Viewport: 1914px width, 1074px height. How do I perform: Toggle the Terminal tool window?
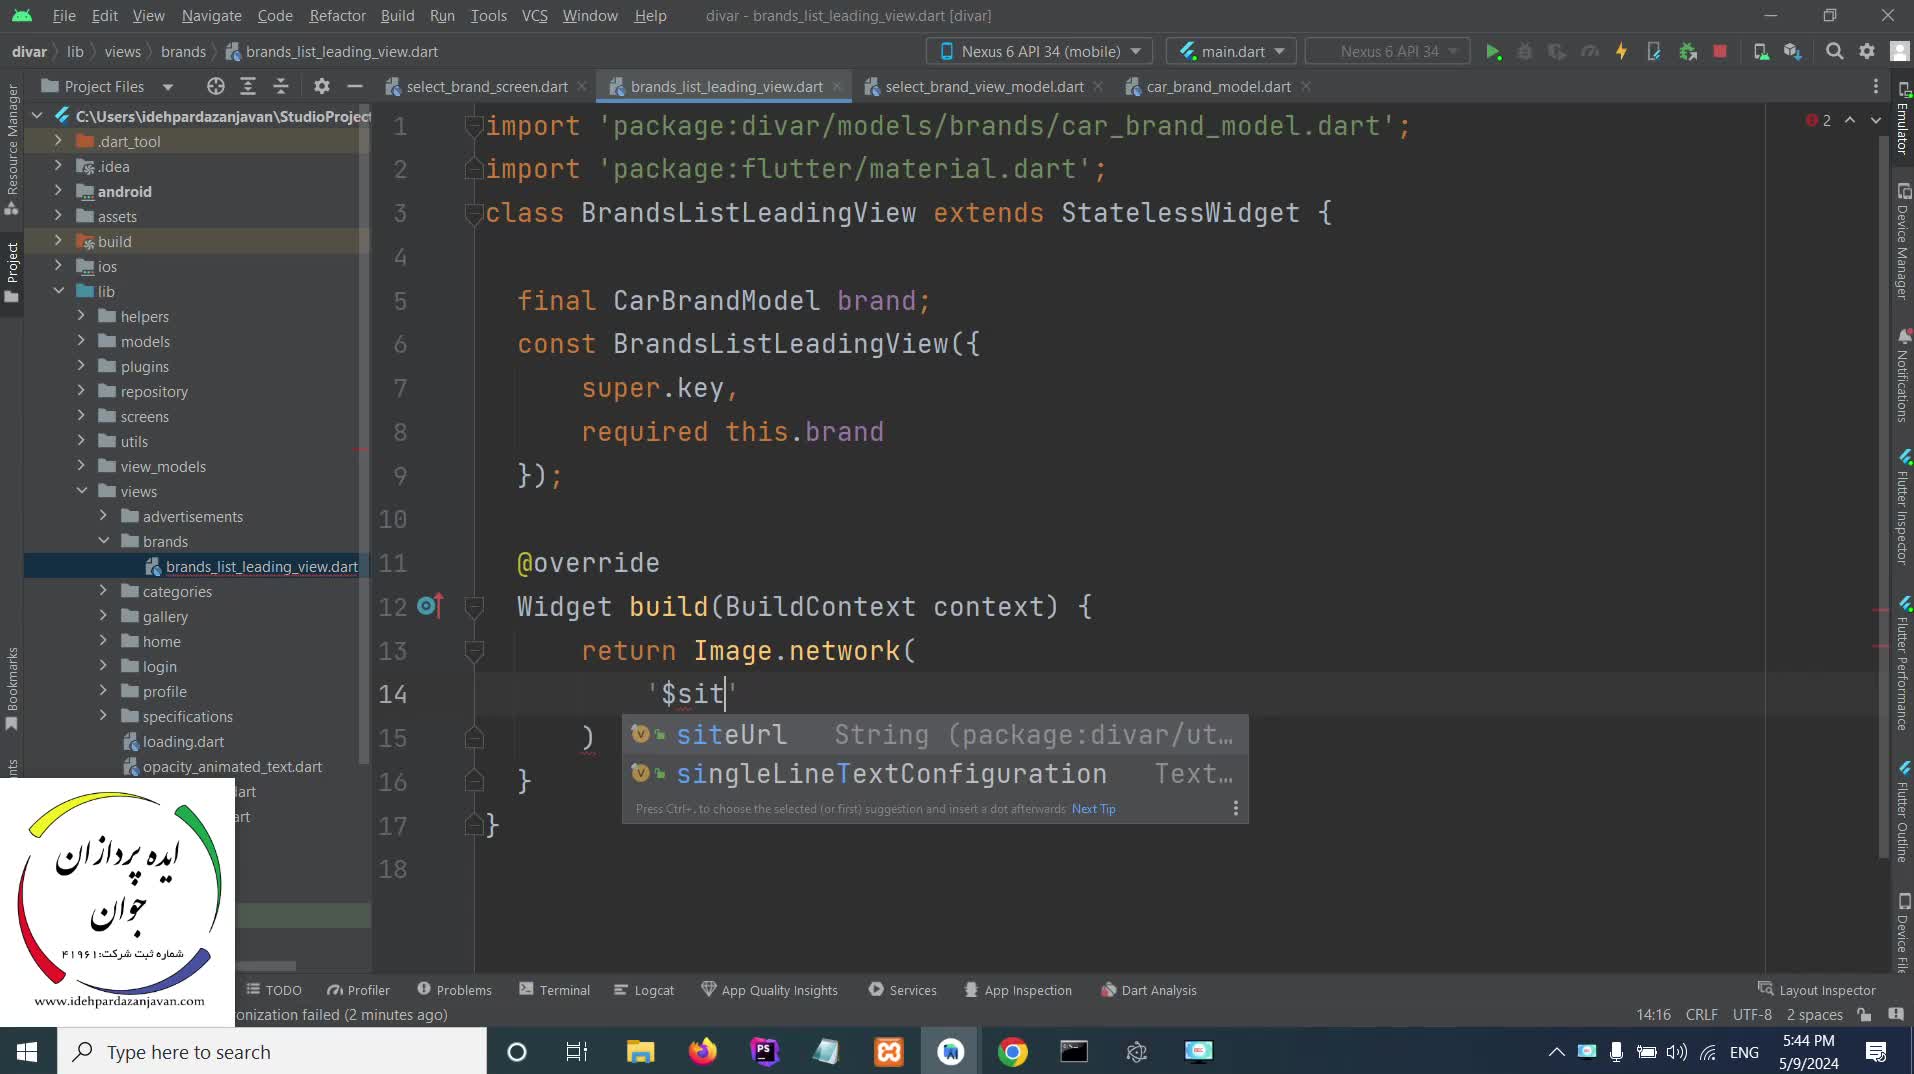(555, 990)
